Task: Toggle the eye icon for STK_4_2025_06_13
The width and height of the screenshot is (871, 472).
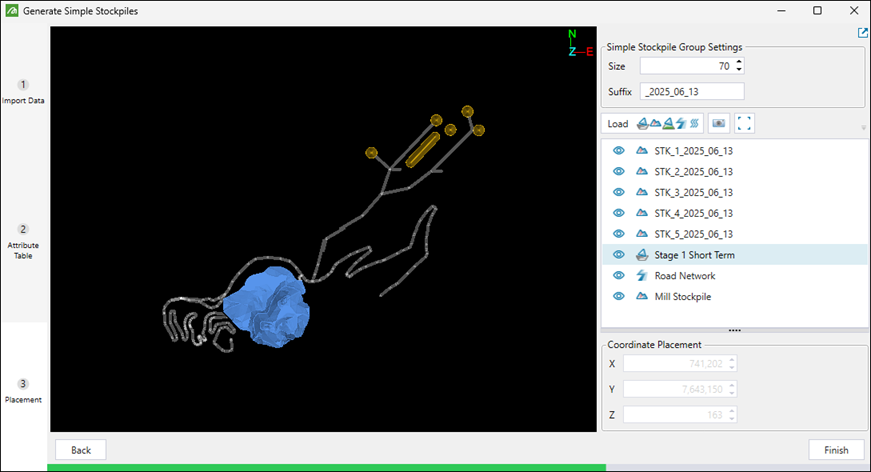Action: (619, 213)
